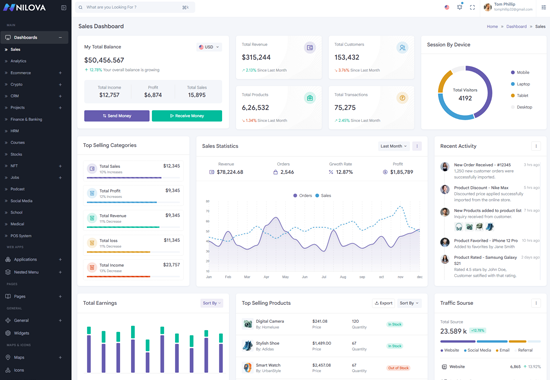Image resolution: width=550 pixels, height=380 pixels.
Task: Click the Total loss category icon
Action: tap(92, 243)
